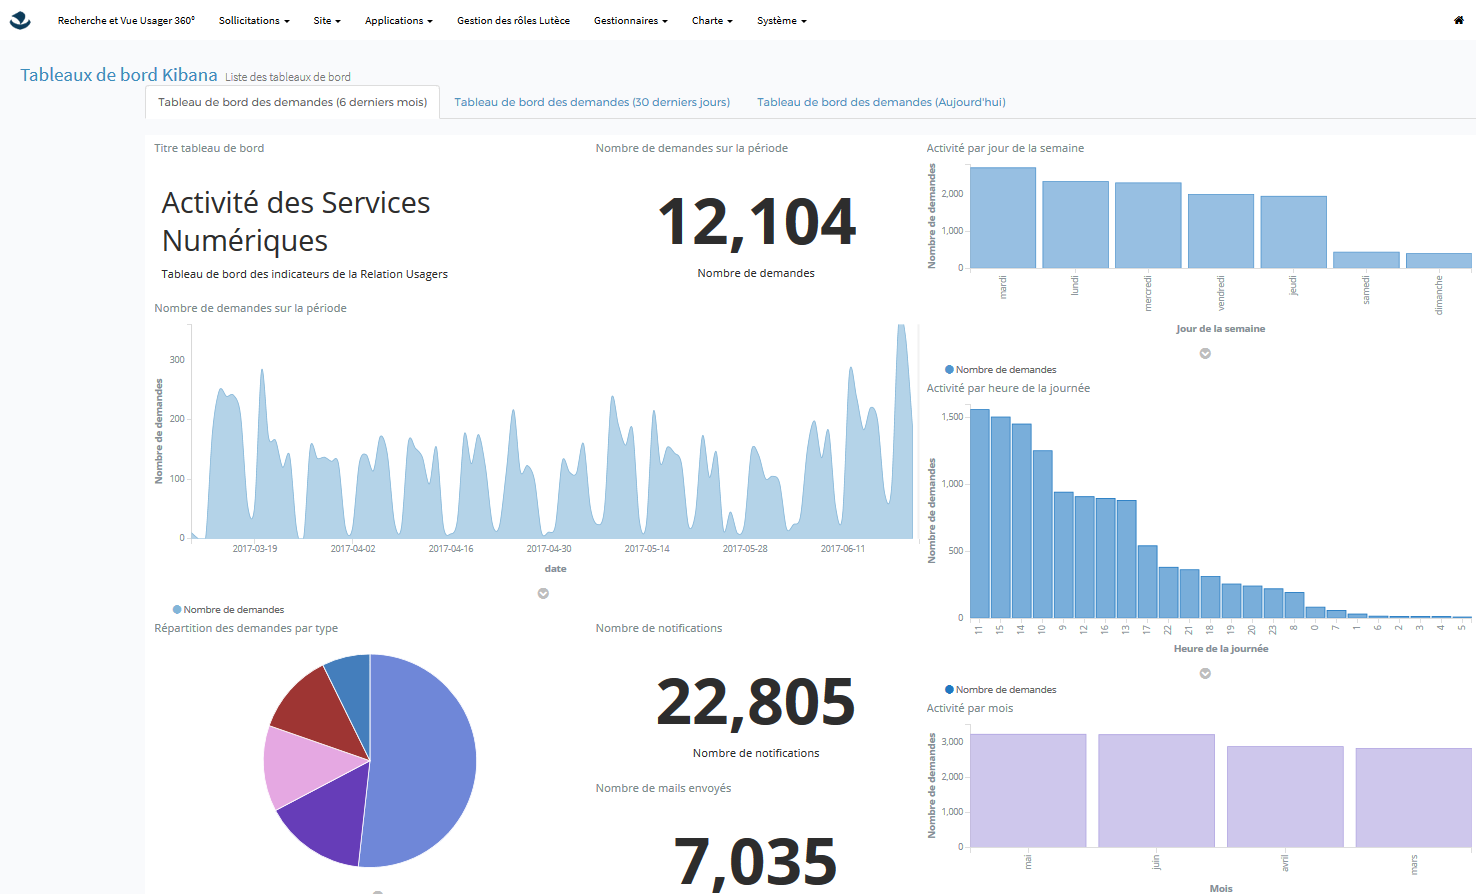Open the Site dropdown menu

pyautogui.click(x=326, y=20)
